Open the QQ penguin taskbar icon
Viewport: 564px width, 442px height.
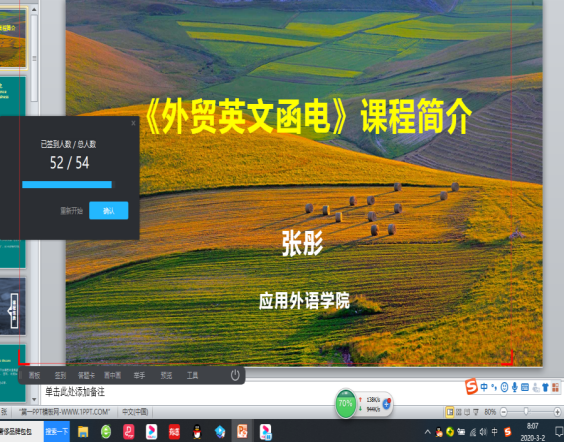click(197, 432)
